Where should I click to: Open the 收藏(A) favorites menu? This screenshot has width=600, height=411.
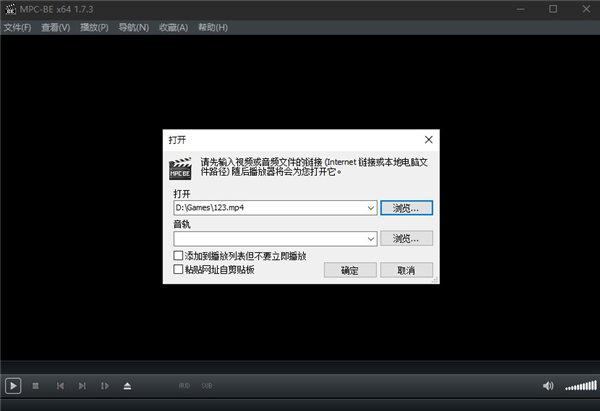pos(173,27)
